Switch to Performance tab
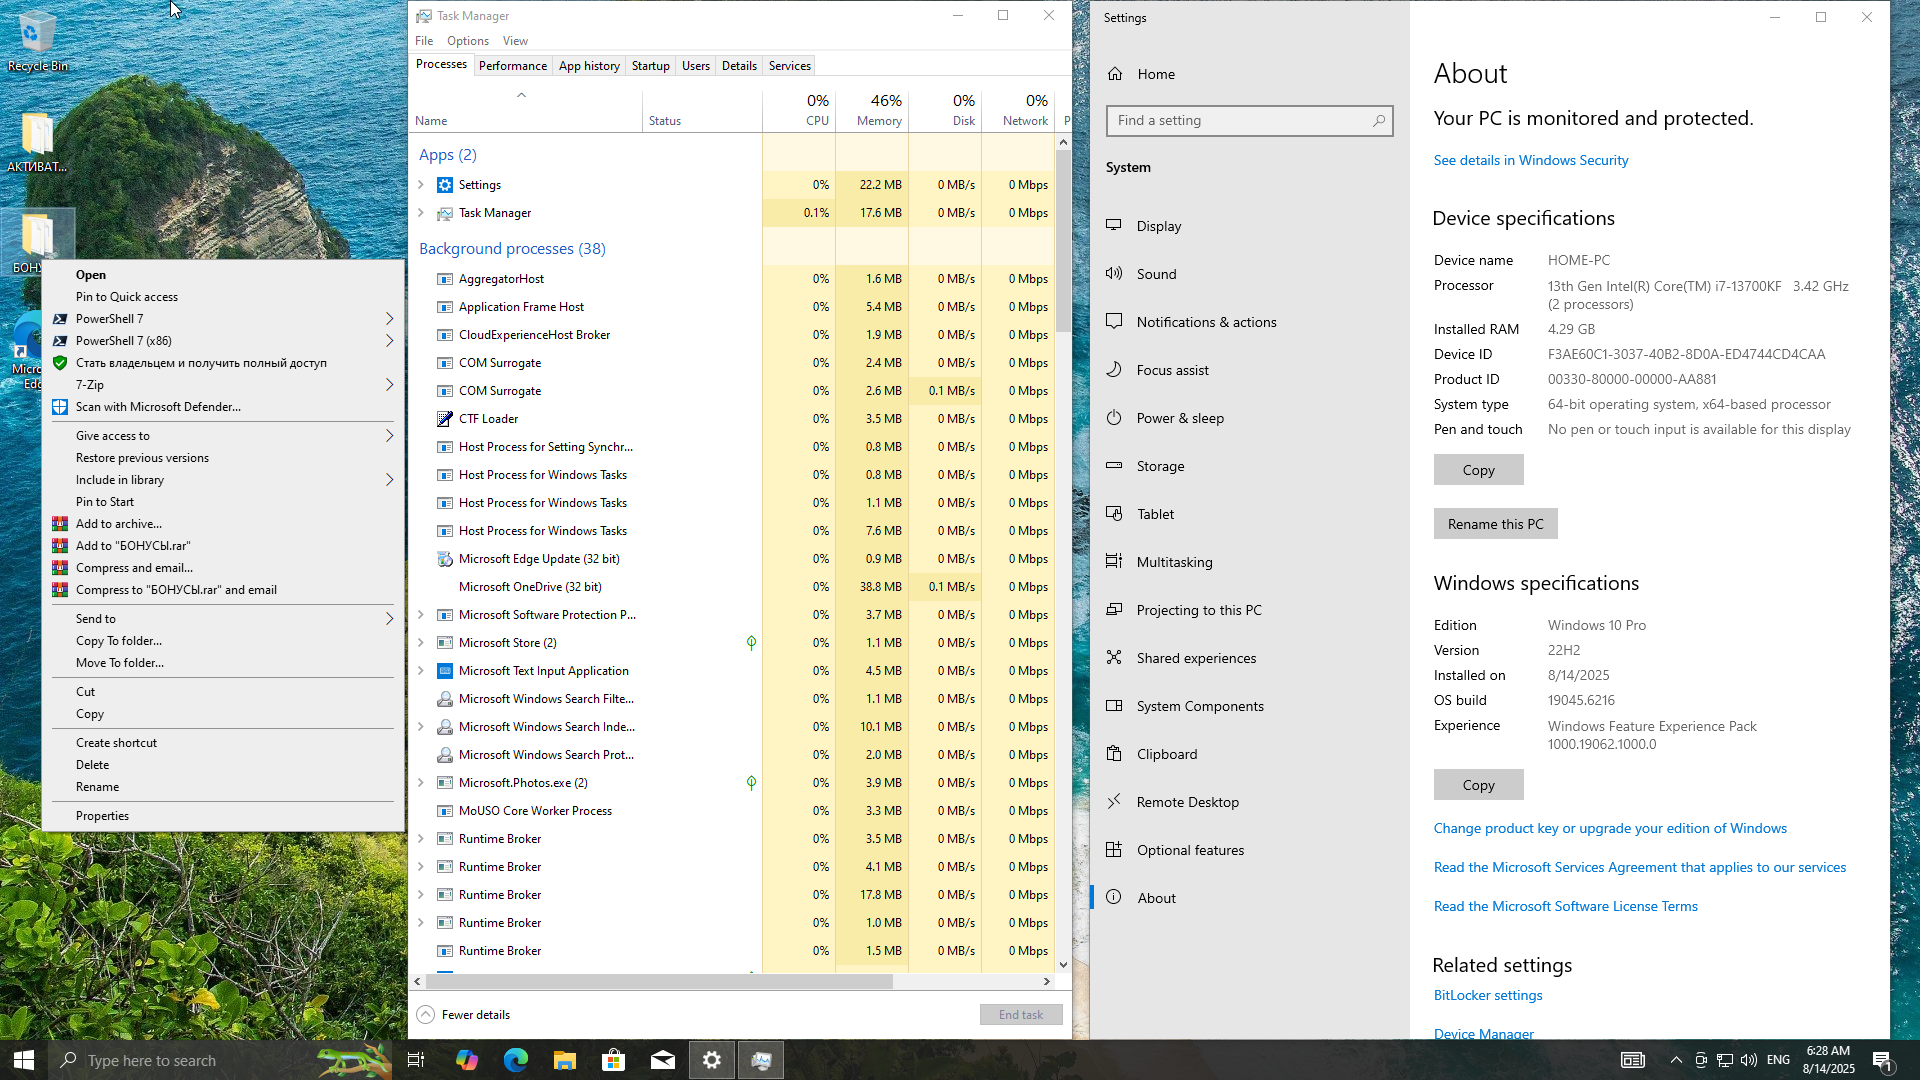This screenshot has height=1080, width=1920. point(512,66)
